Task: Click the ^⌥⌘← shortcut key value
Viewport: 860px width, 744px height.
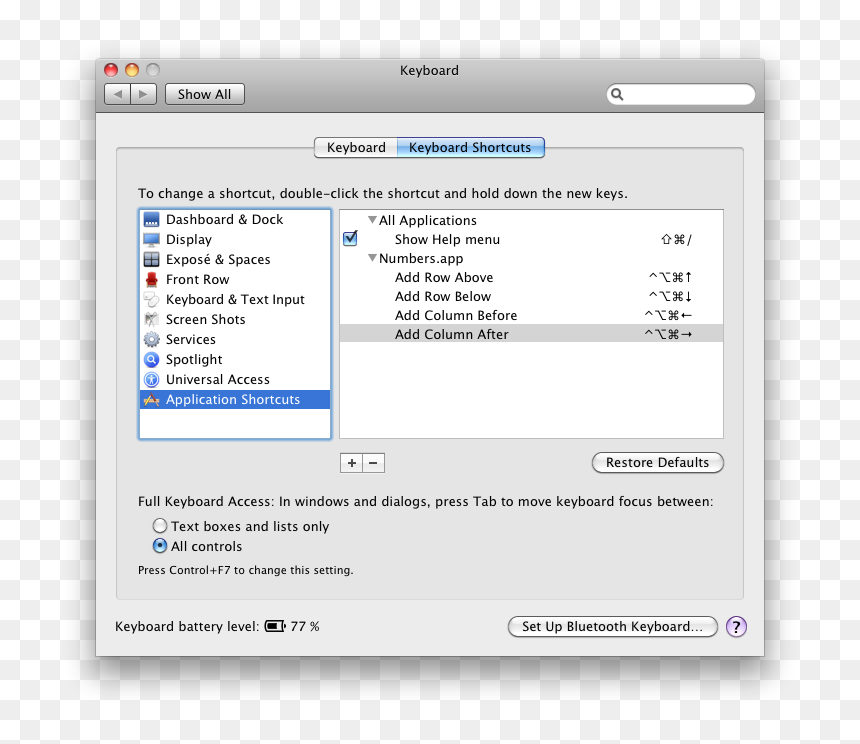Action: 668,315
